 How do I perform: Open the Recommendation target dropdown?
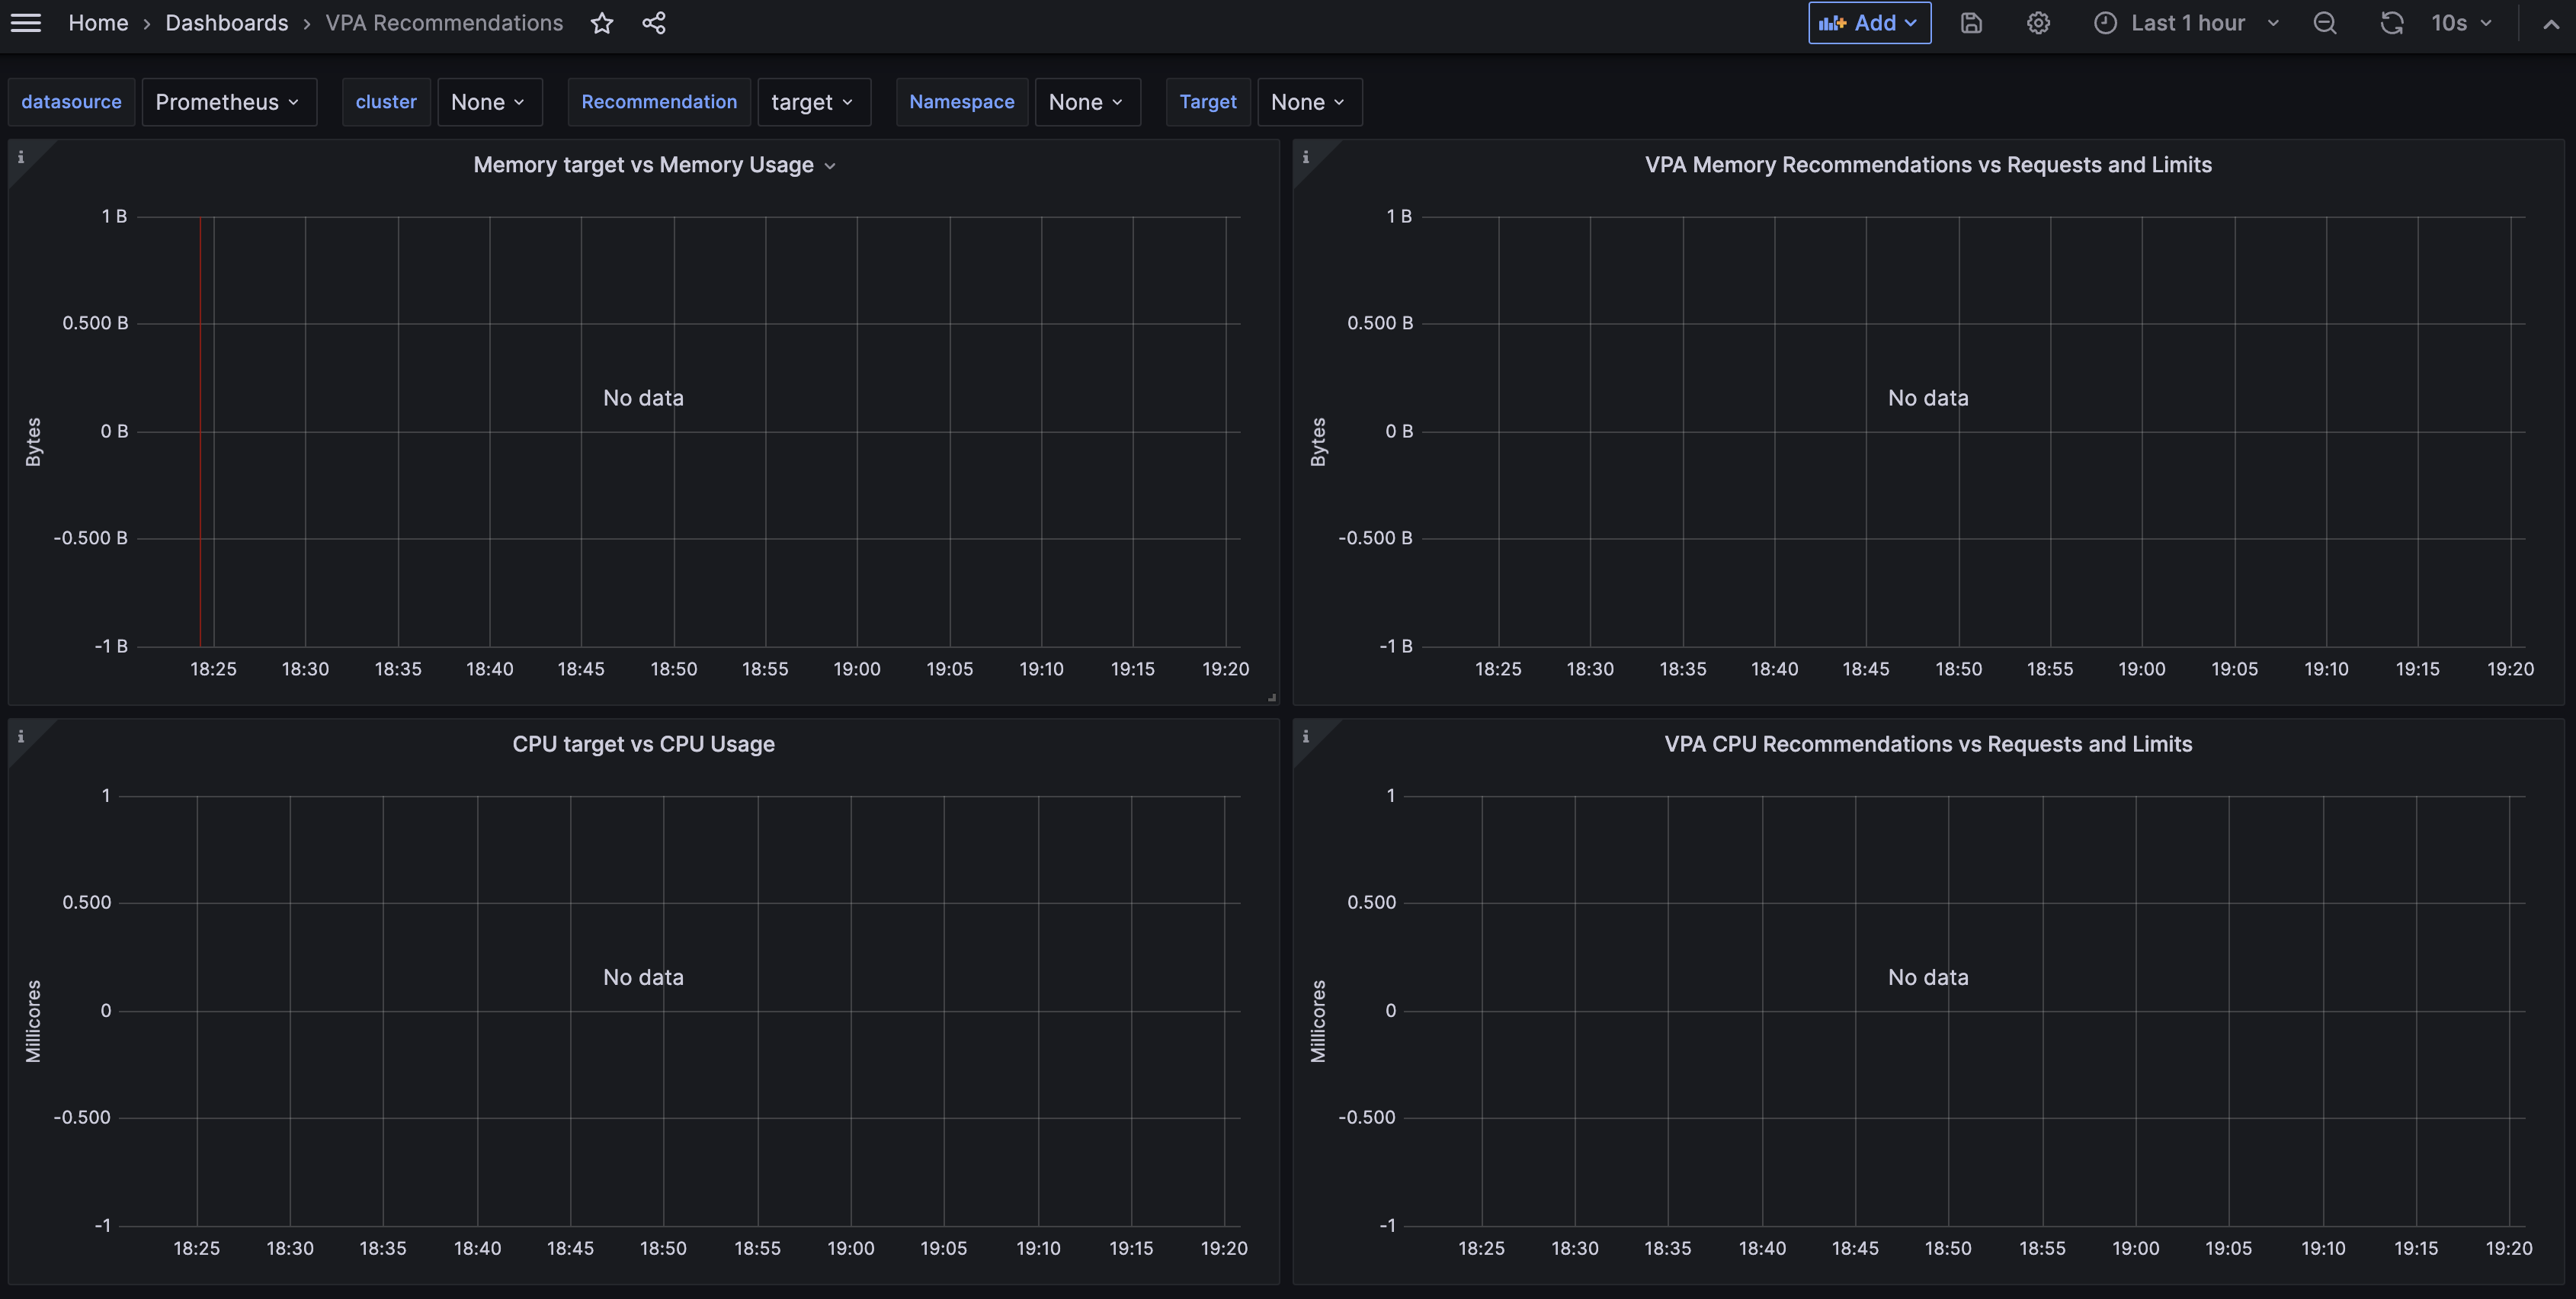[x=812, y=102]
